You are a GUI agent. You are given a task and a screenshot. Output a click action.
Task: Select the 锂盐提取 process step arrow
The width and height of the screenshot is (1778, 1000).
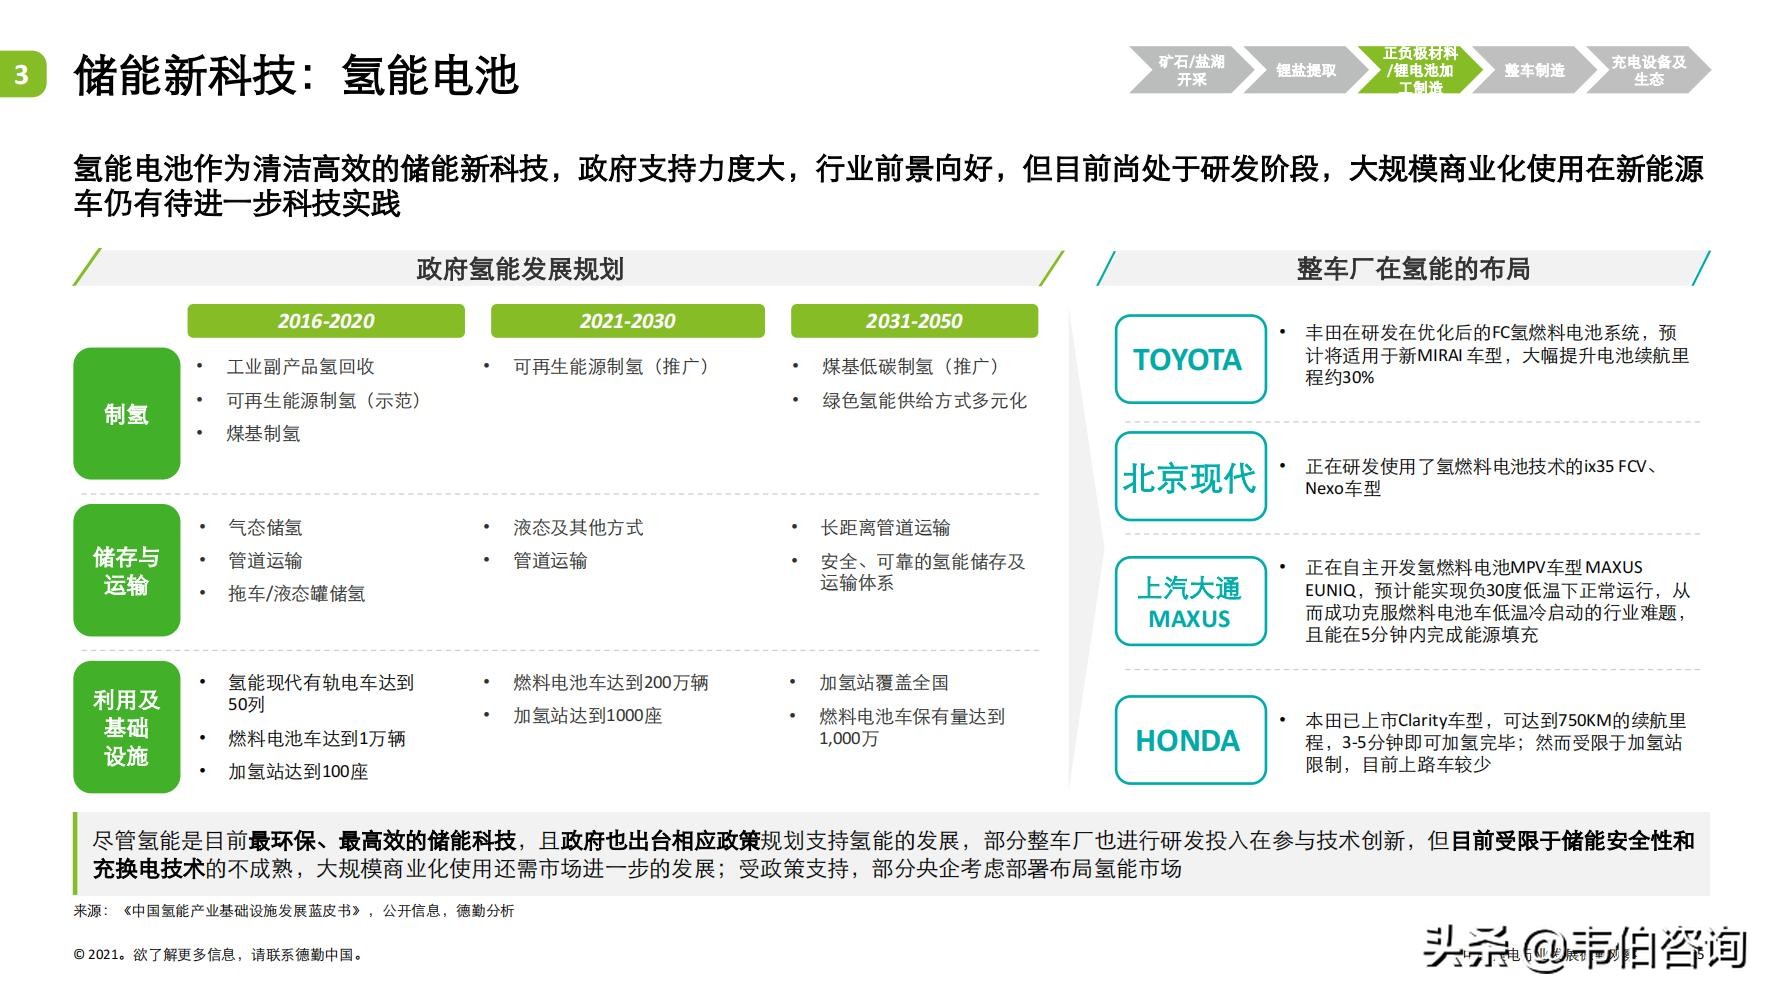pos(1304,70)
